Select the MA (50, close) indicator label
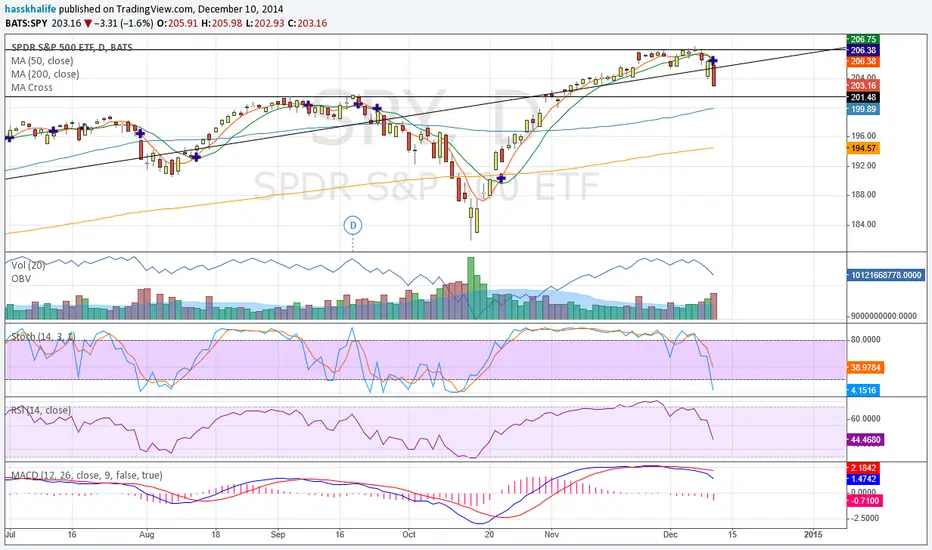The width and height of the screenshot is (932, 550). coord(42,61)
